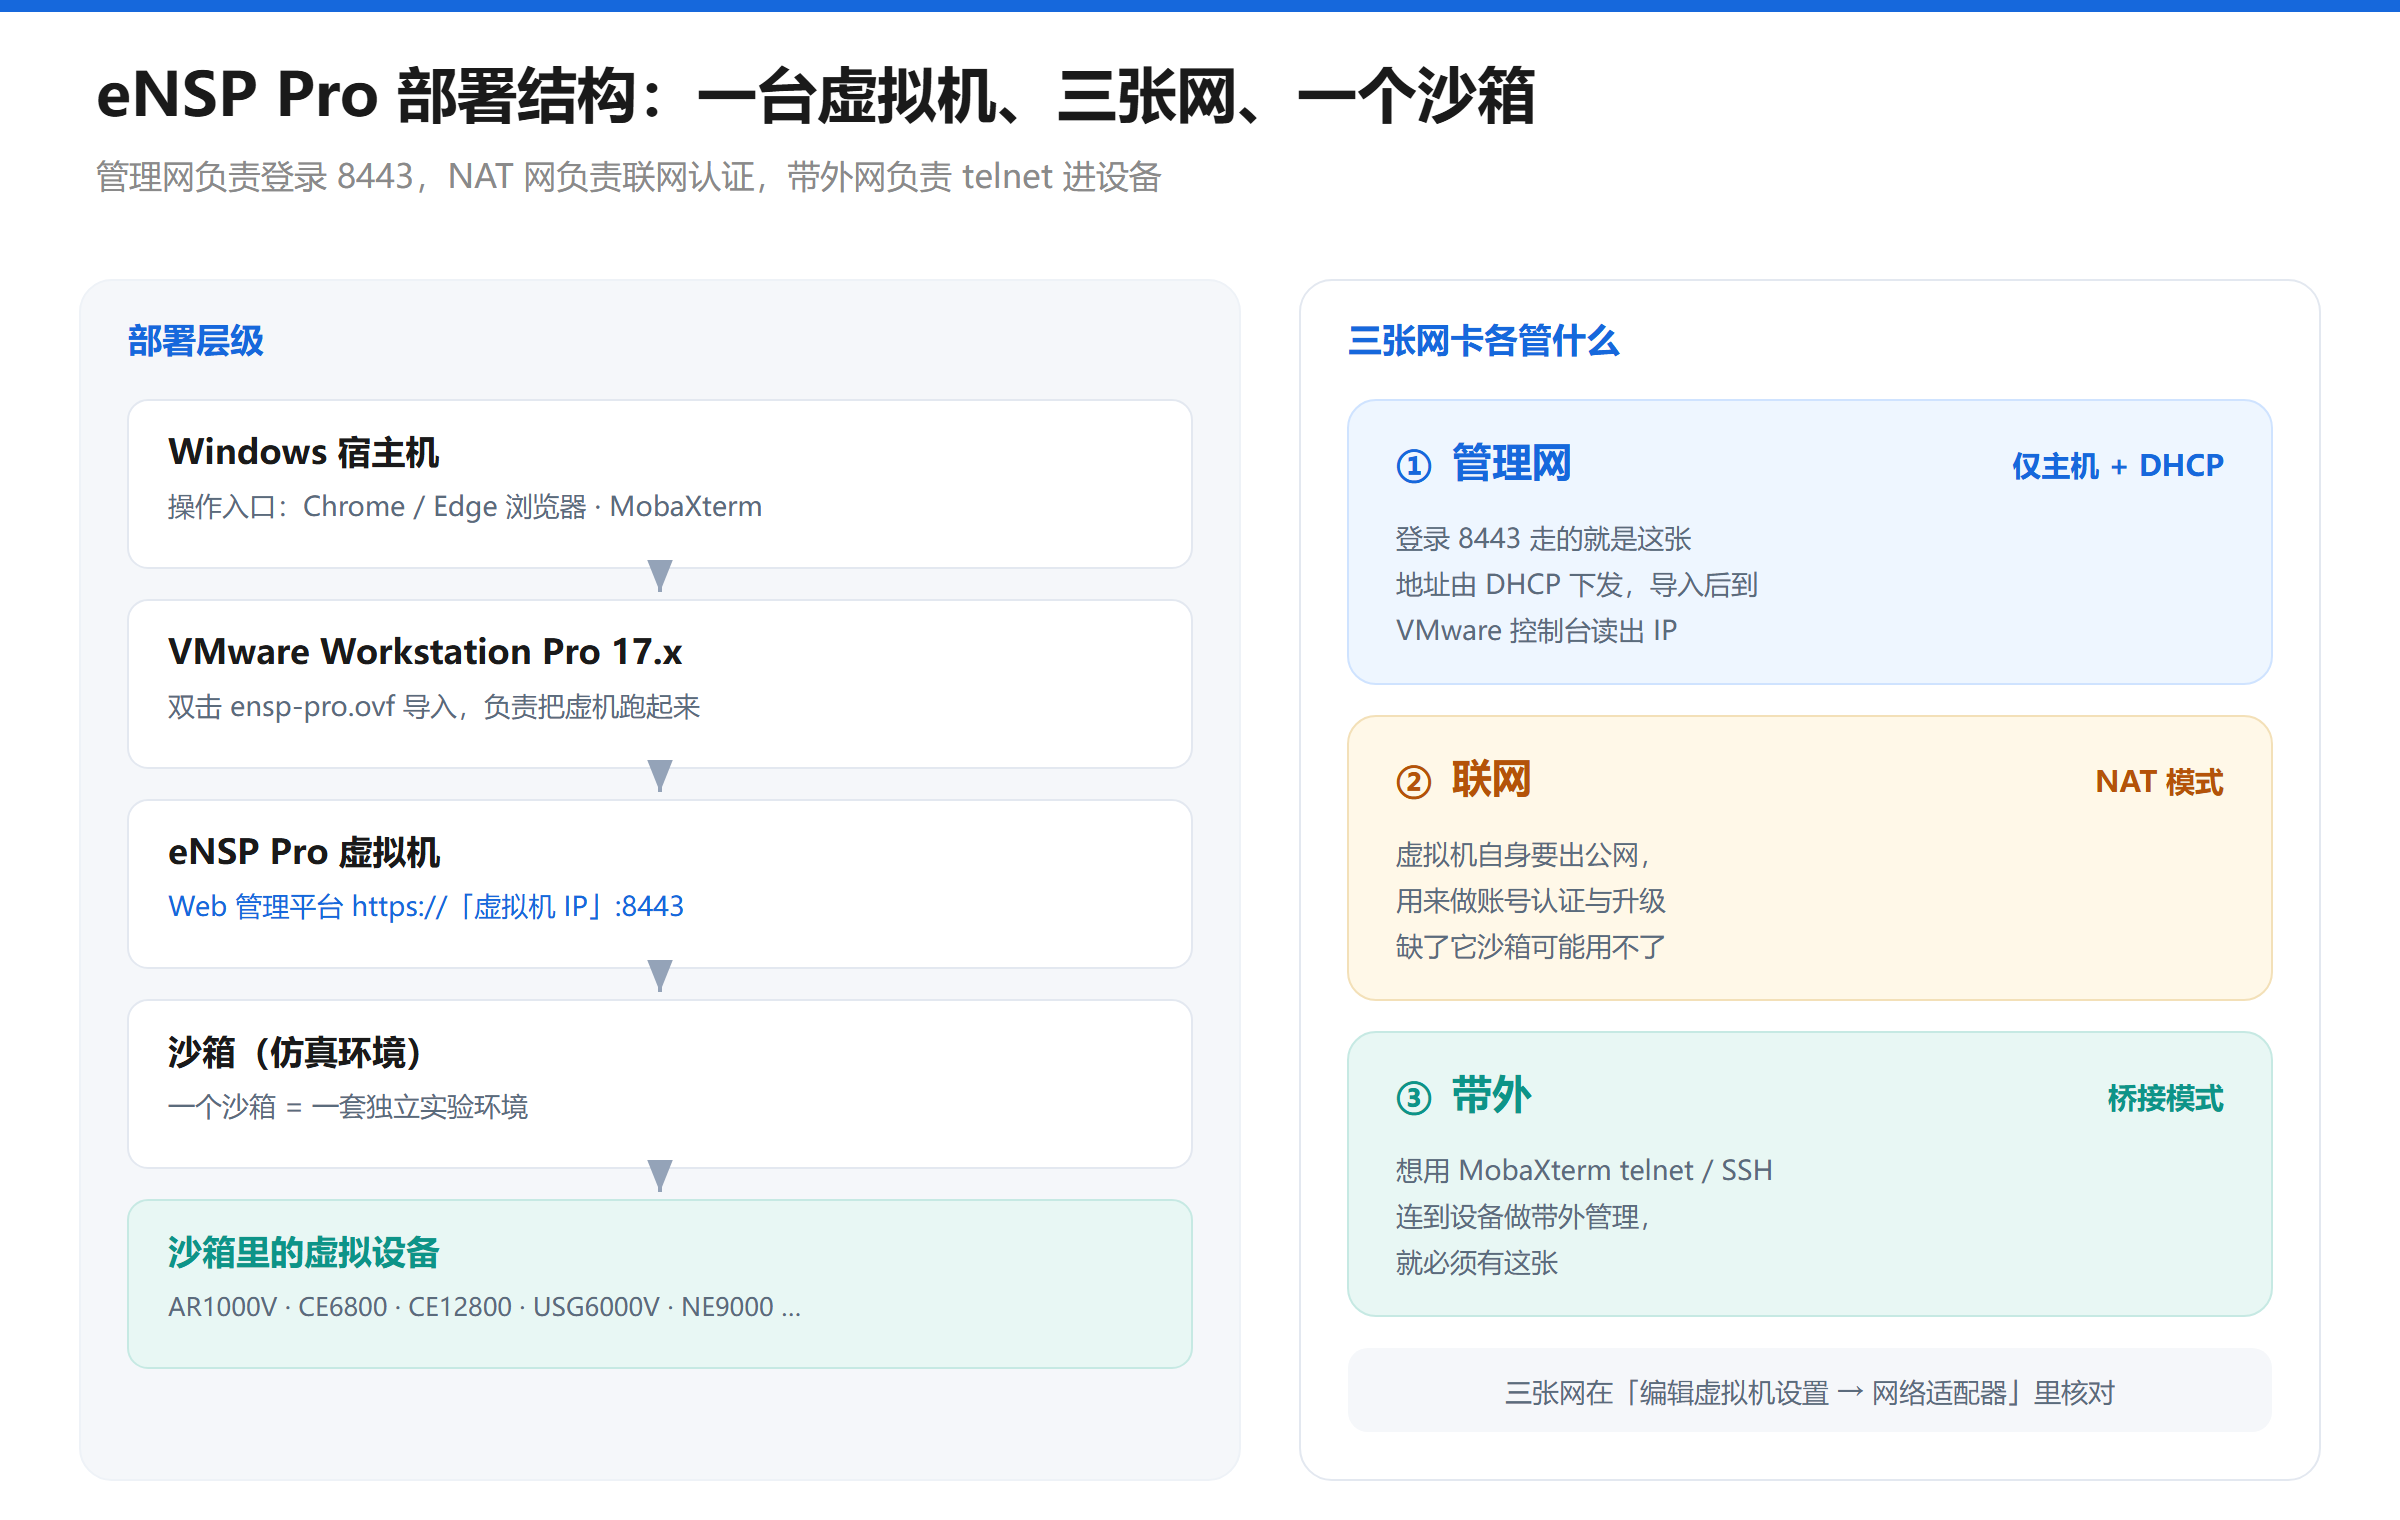Select the 地址由 DHCP 下发 line
Screen dimensions: 2400x1520
coord(1577,585)
